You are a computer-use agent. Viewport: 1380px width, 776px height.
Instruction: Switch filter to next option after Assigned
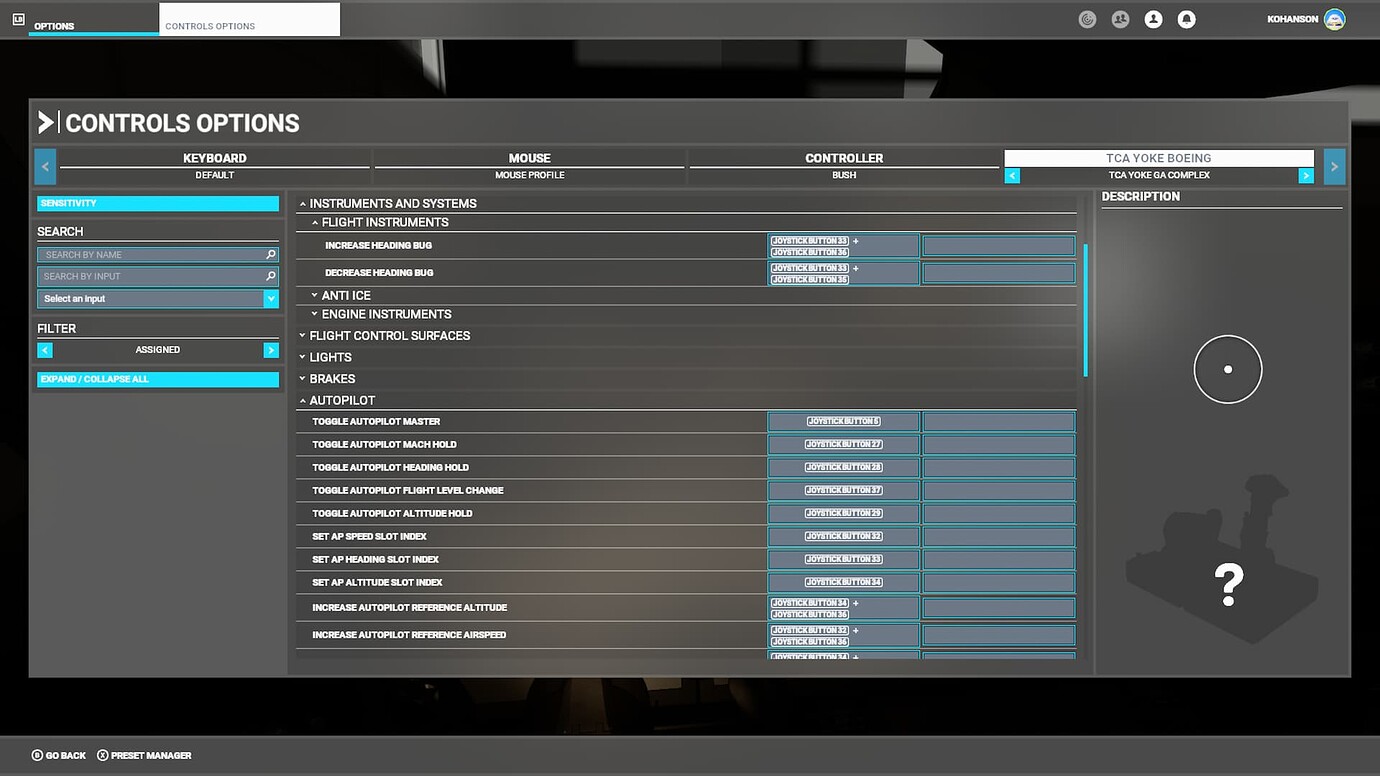(271, 350)
